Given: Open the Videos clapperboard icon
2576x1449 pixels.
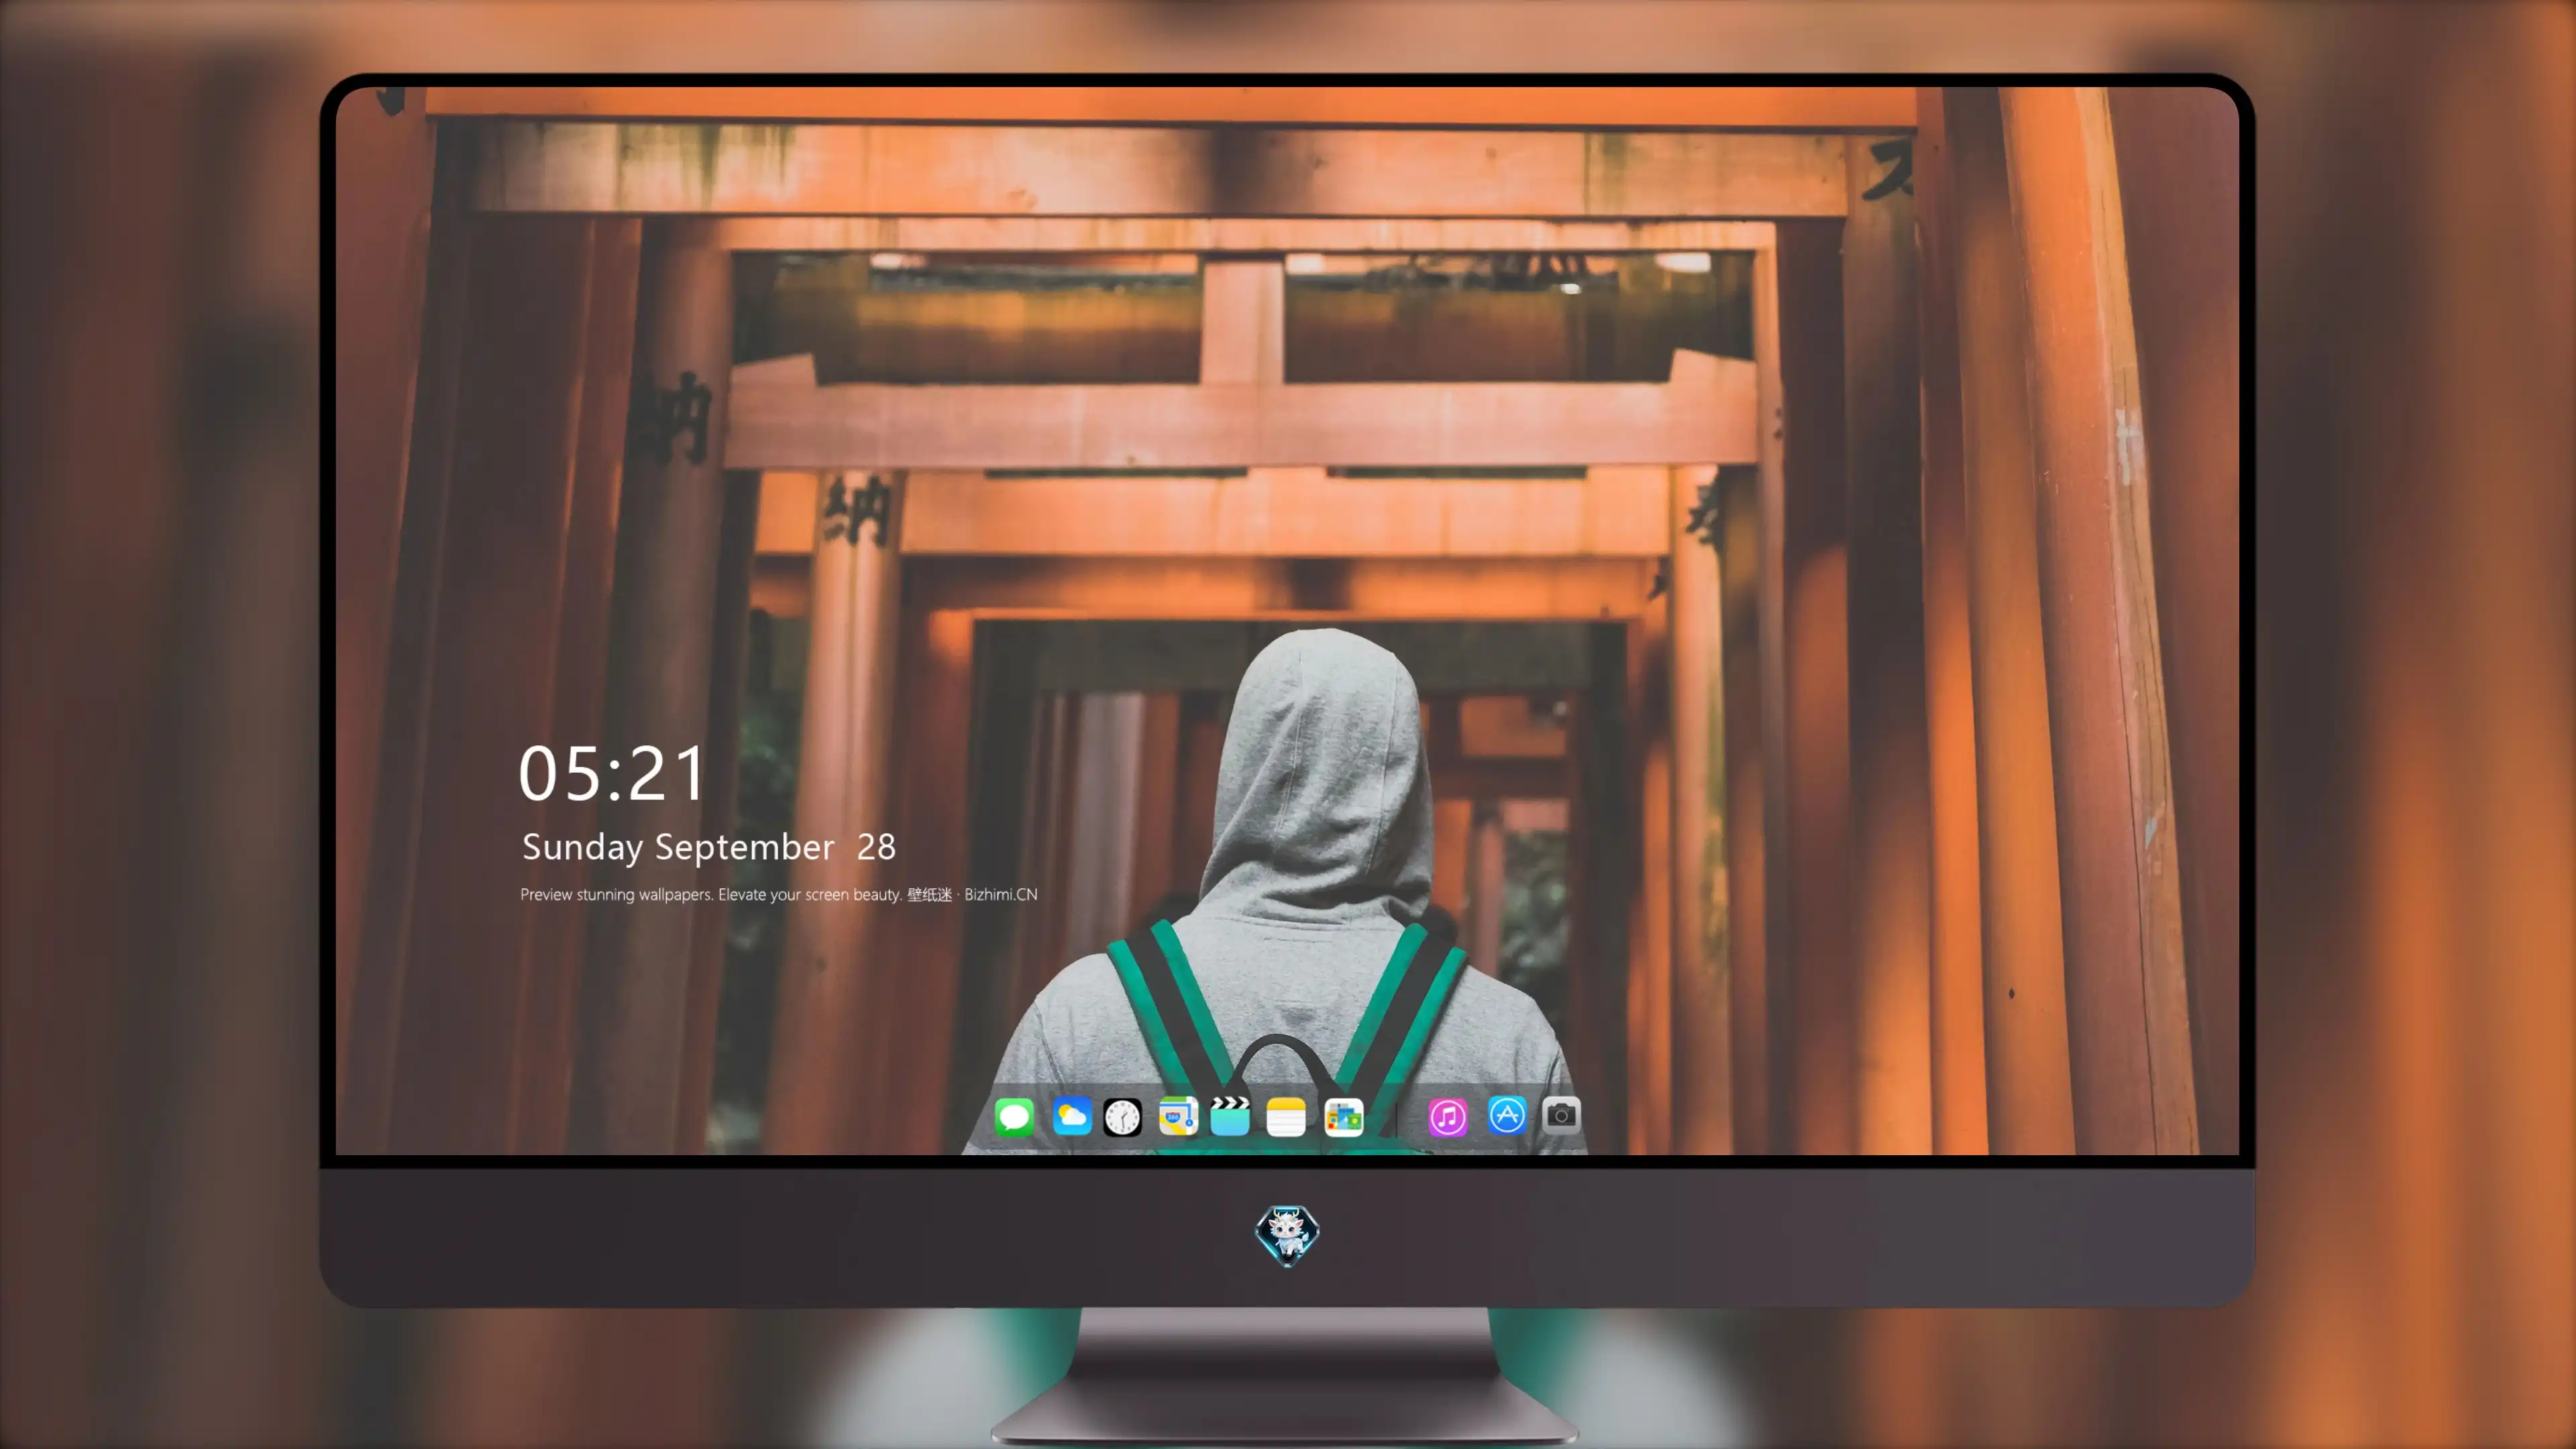Looking at the screenshot, I should pyautogui.click(x=1230, y=1116).
